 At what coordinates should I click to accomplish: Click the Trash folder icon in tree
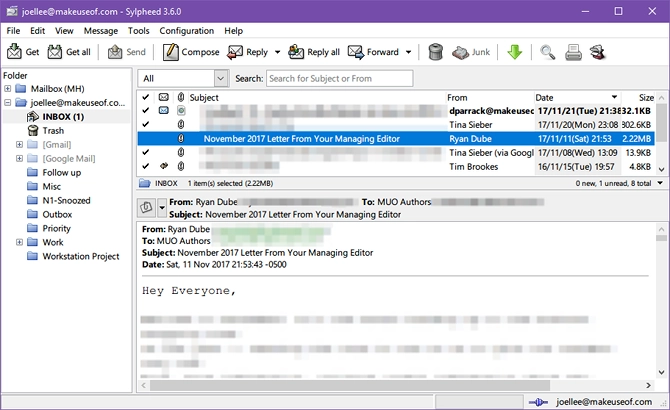pyautogui.click(x=33, y=130)
